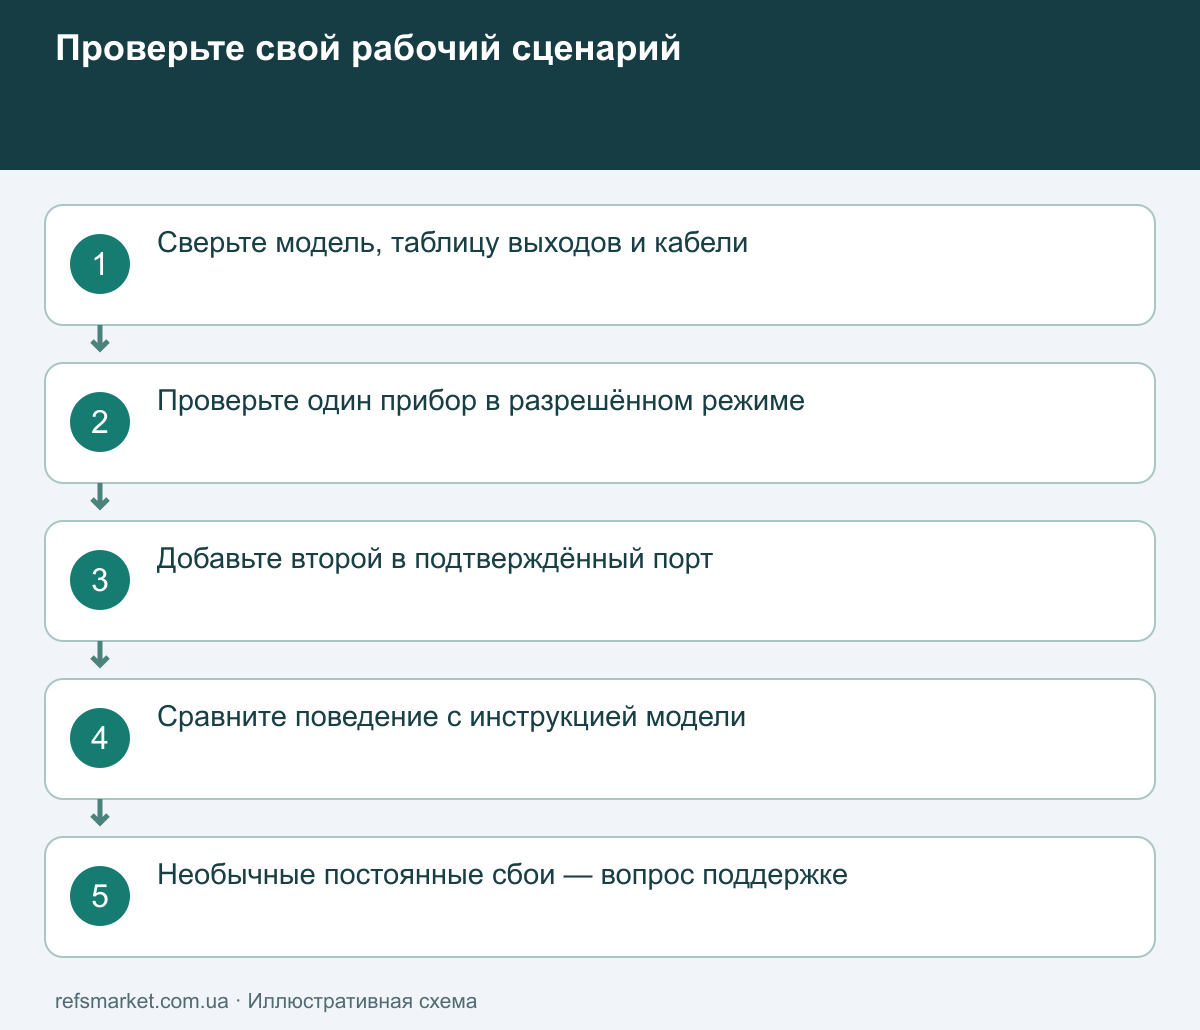Select the card "Добавьте второй в подтверждённый порт"
Viewport: 1200px width, 1030px height.
pyautogui.click(x=600, y=581)
